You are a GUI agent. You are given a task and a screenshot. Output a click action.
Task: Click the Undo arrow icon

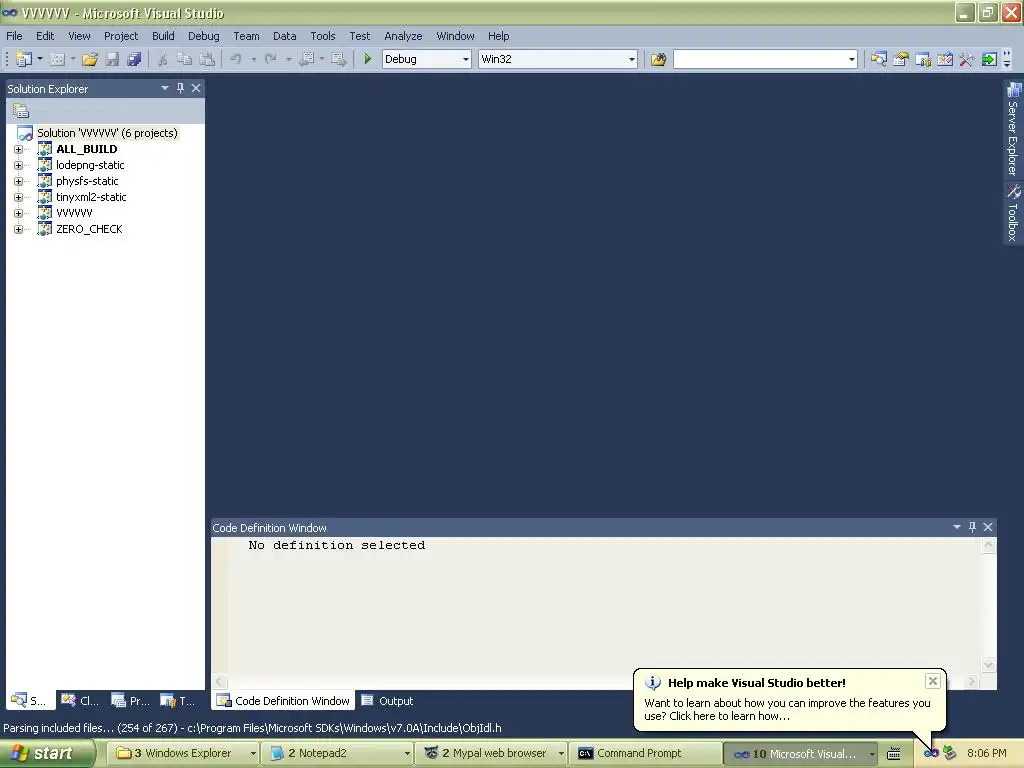coord(236,59)
